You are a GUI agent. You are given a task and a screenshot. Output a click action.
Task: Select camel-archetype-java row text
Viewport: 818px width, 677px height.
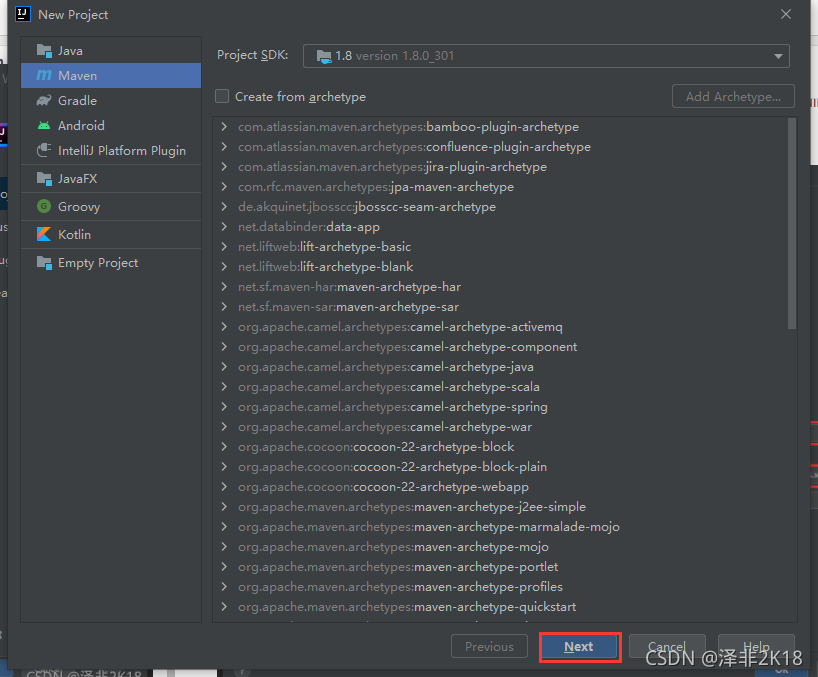pyautogui.click(x=386, y=367)
